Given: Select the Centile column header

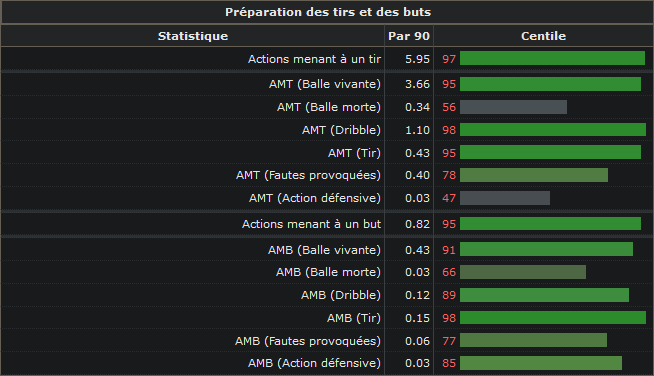Looking at the screenshot, I should click(543, 36).
